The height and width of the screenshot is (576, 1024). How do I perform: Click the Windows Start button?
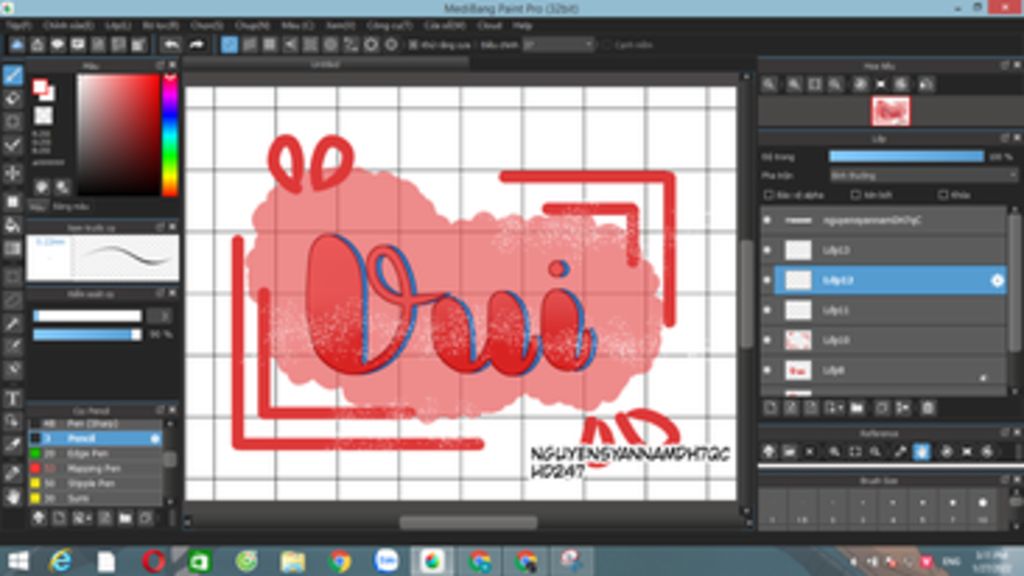[18, 561]
